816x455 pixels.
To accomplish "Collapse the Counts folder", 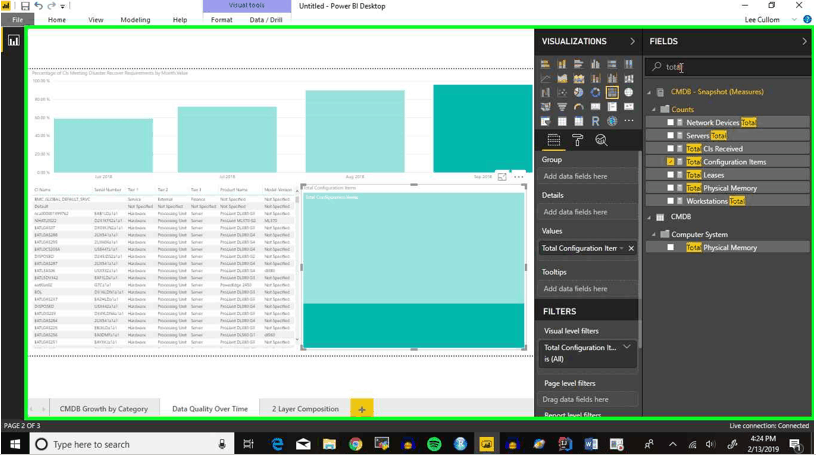I will tap(654, 109).
